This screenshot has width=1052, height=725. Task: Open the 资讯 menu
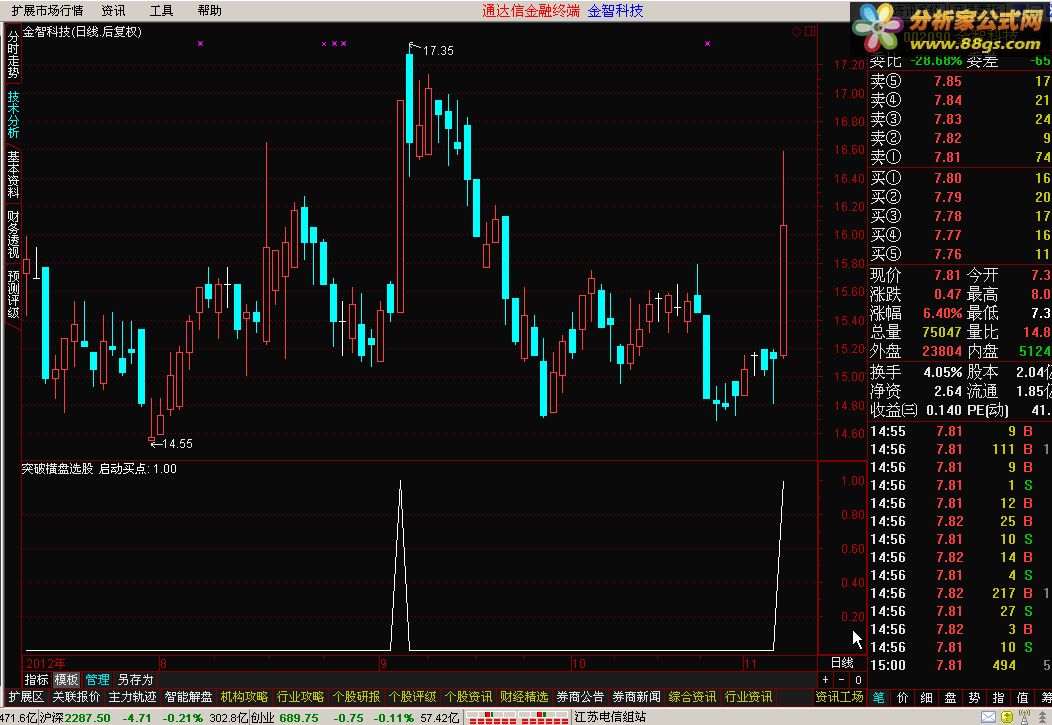pos(113,11)
